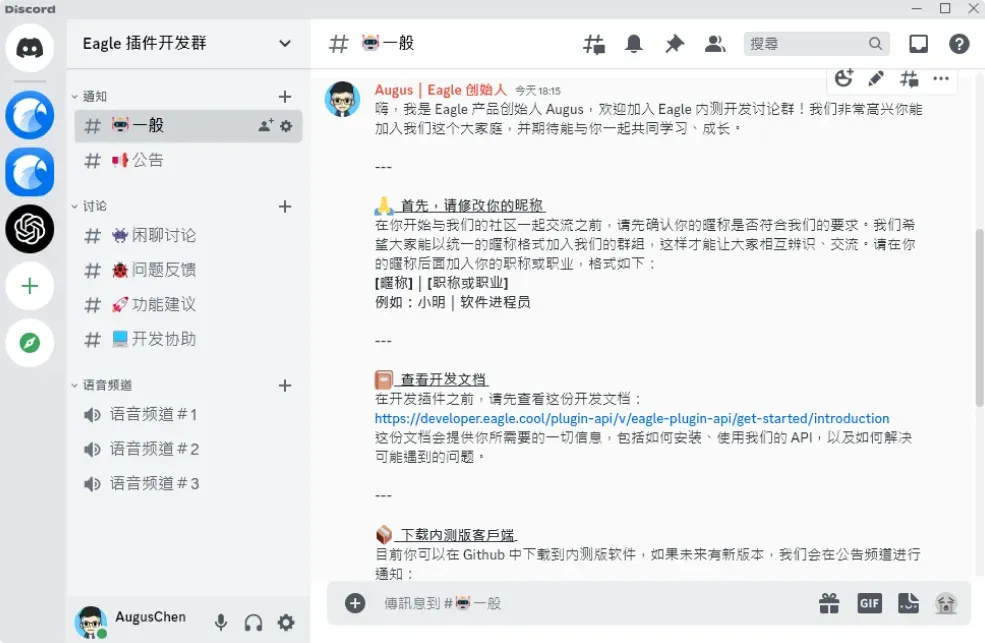Screen dimensions: 985x643
Task: Open user settings gear icon
Action: click(x=286, y=622)
